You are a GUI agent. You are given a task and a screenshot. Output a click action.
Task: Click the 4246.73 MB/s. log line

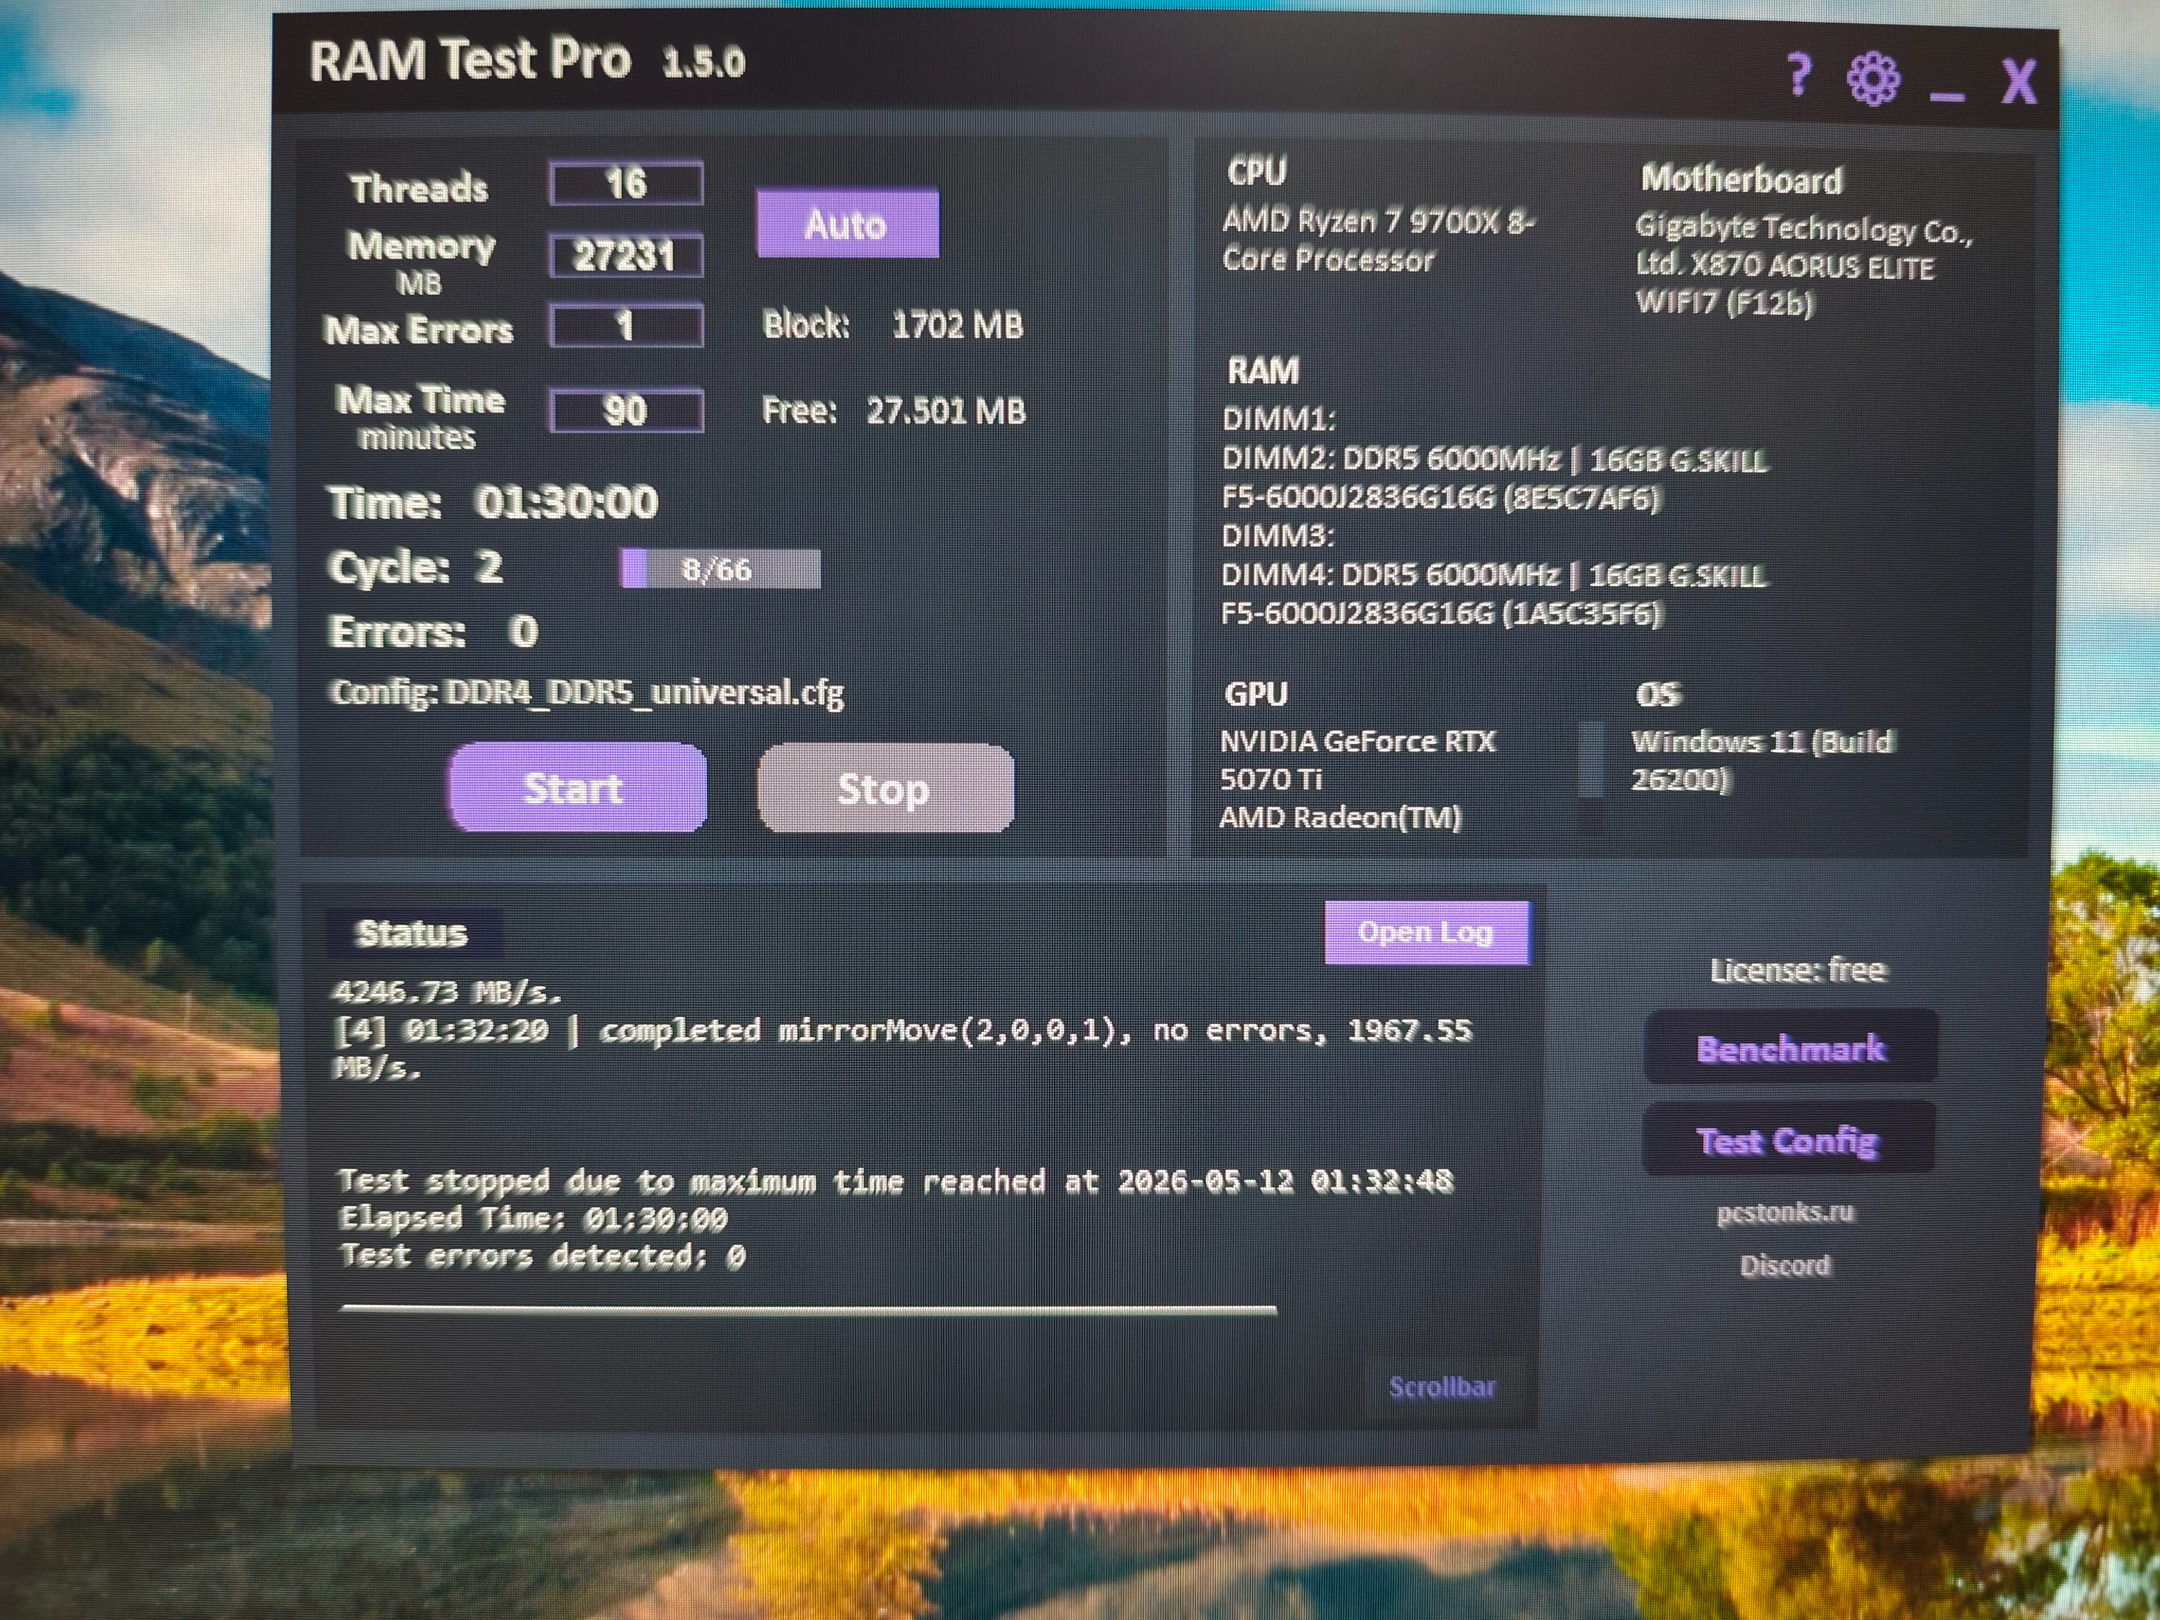coord(447,992)
